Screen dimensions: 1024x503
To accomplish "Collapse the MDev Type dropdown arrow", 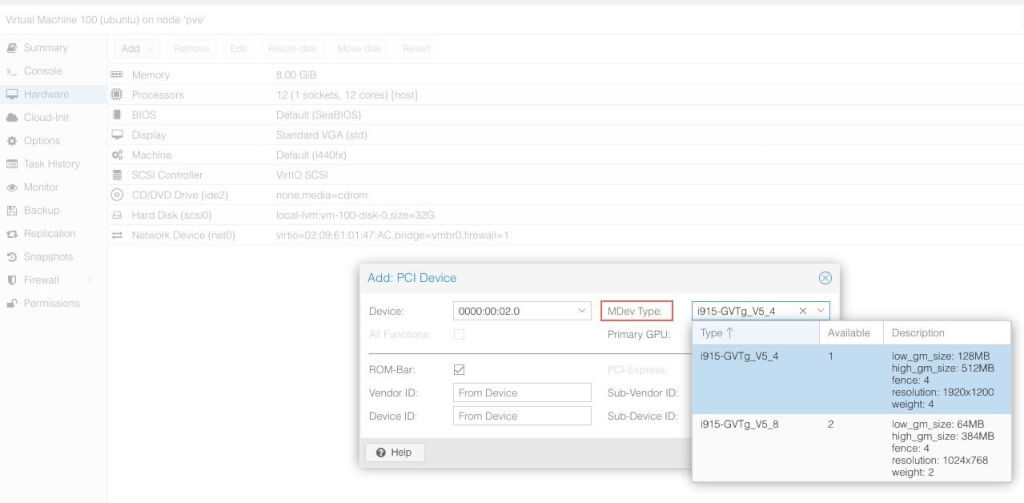I will [820, 311].
